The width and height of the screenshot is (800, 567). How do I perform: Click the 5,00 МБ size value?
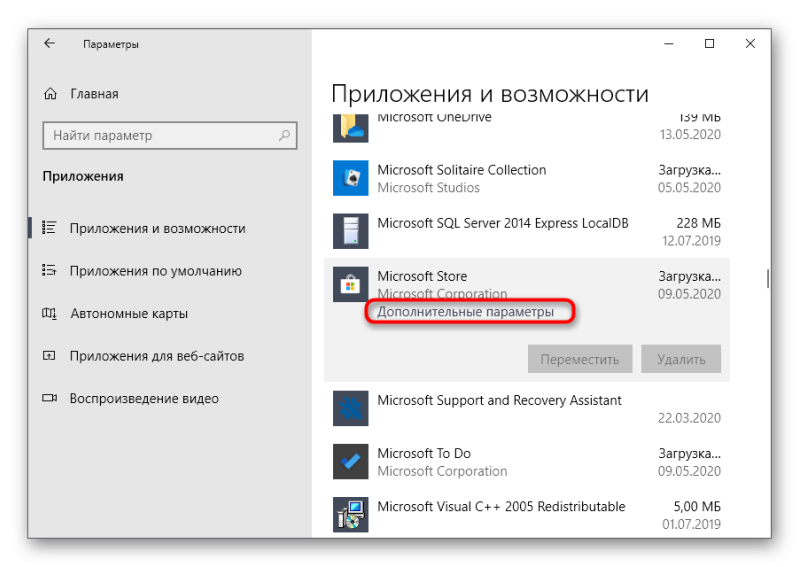coord(697,506)
